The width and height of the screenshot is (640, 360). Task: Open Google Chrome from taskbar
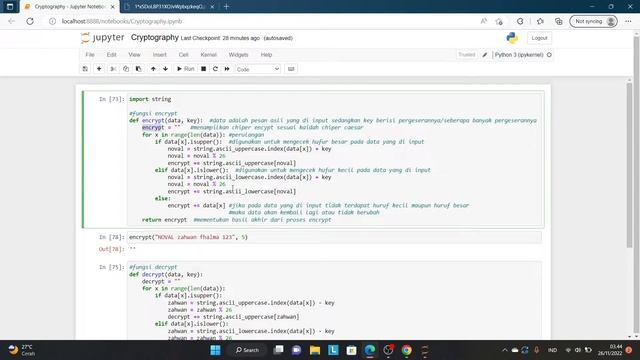tap(407, 350)
